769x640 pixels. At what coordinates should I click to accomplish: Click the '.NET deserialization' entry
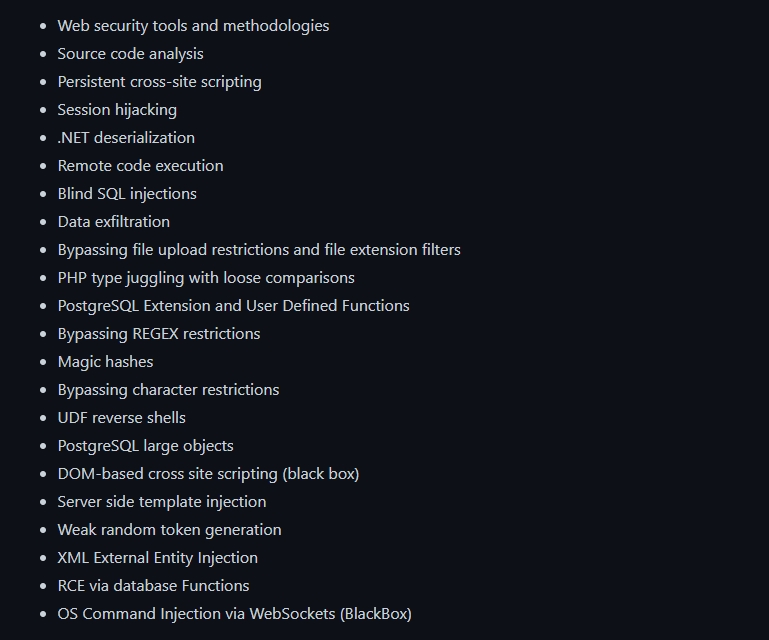pyautogui.click(x=126, y=138)
